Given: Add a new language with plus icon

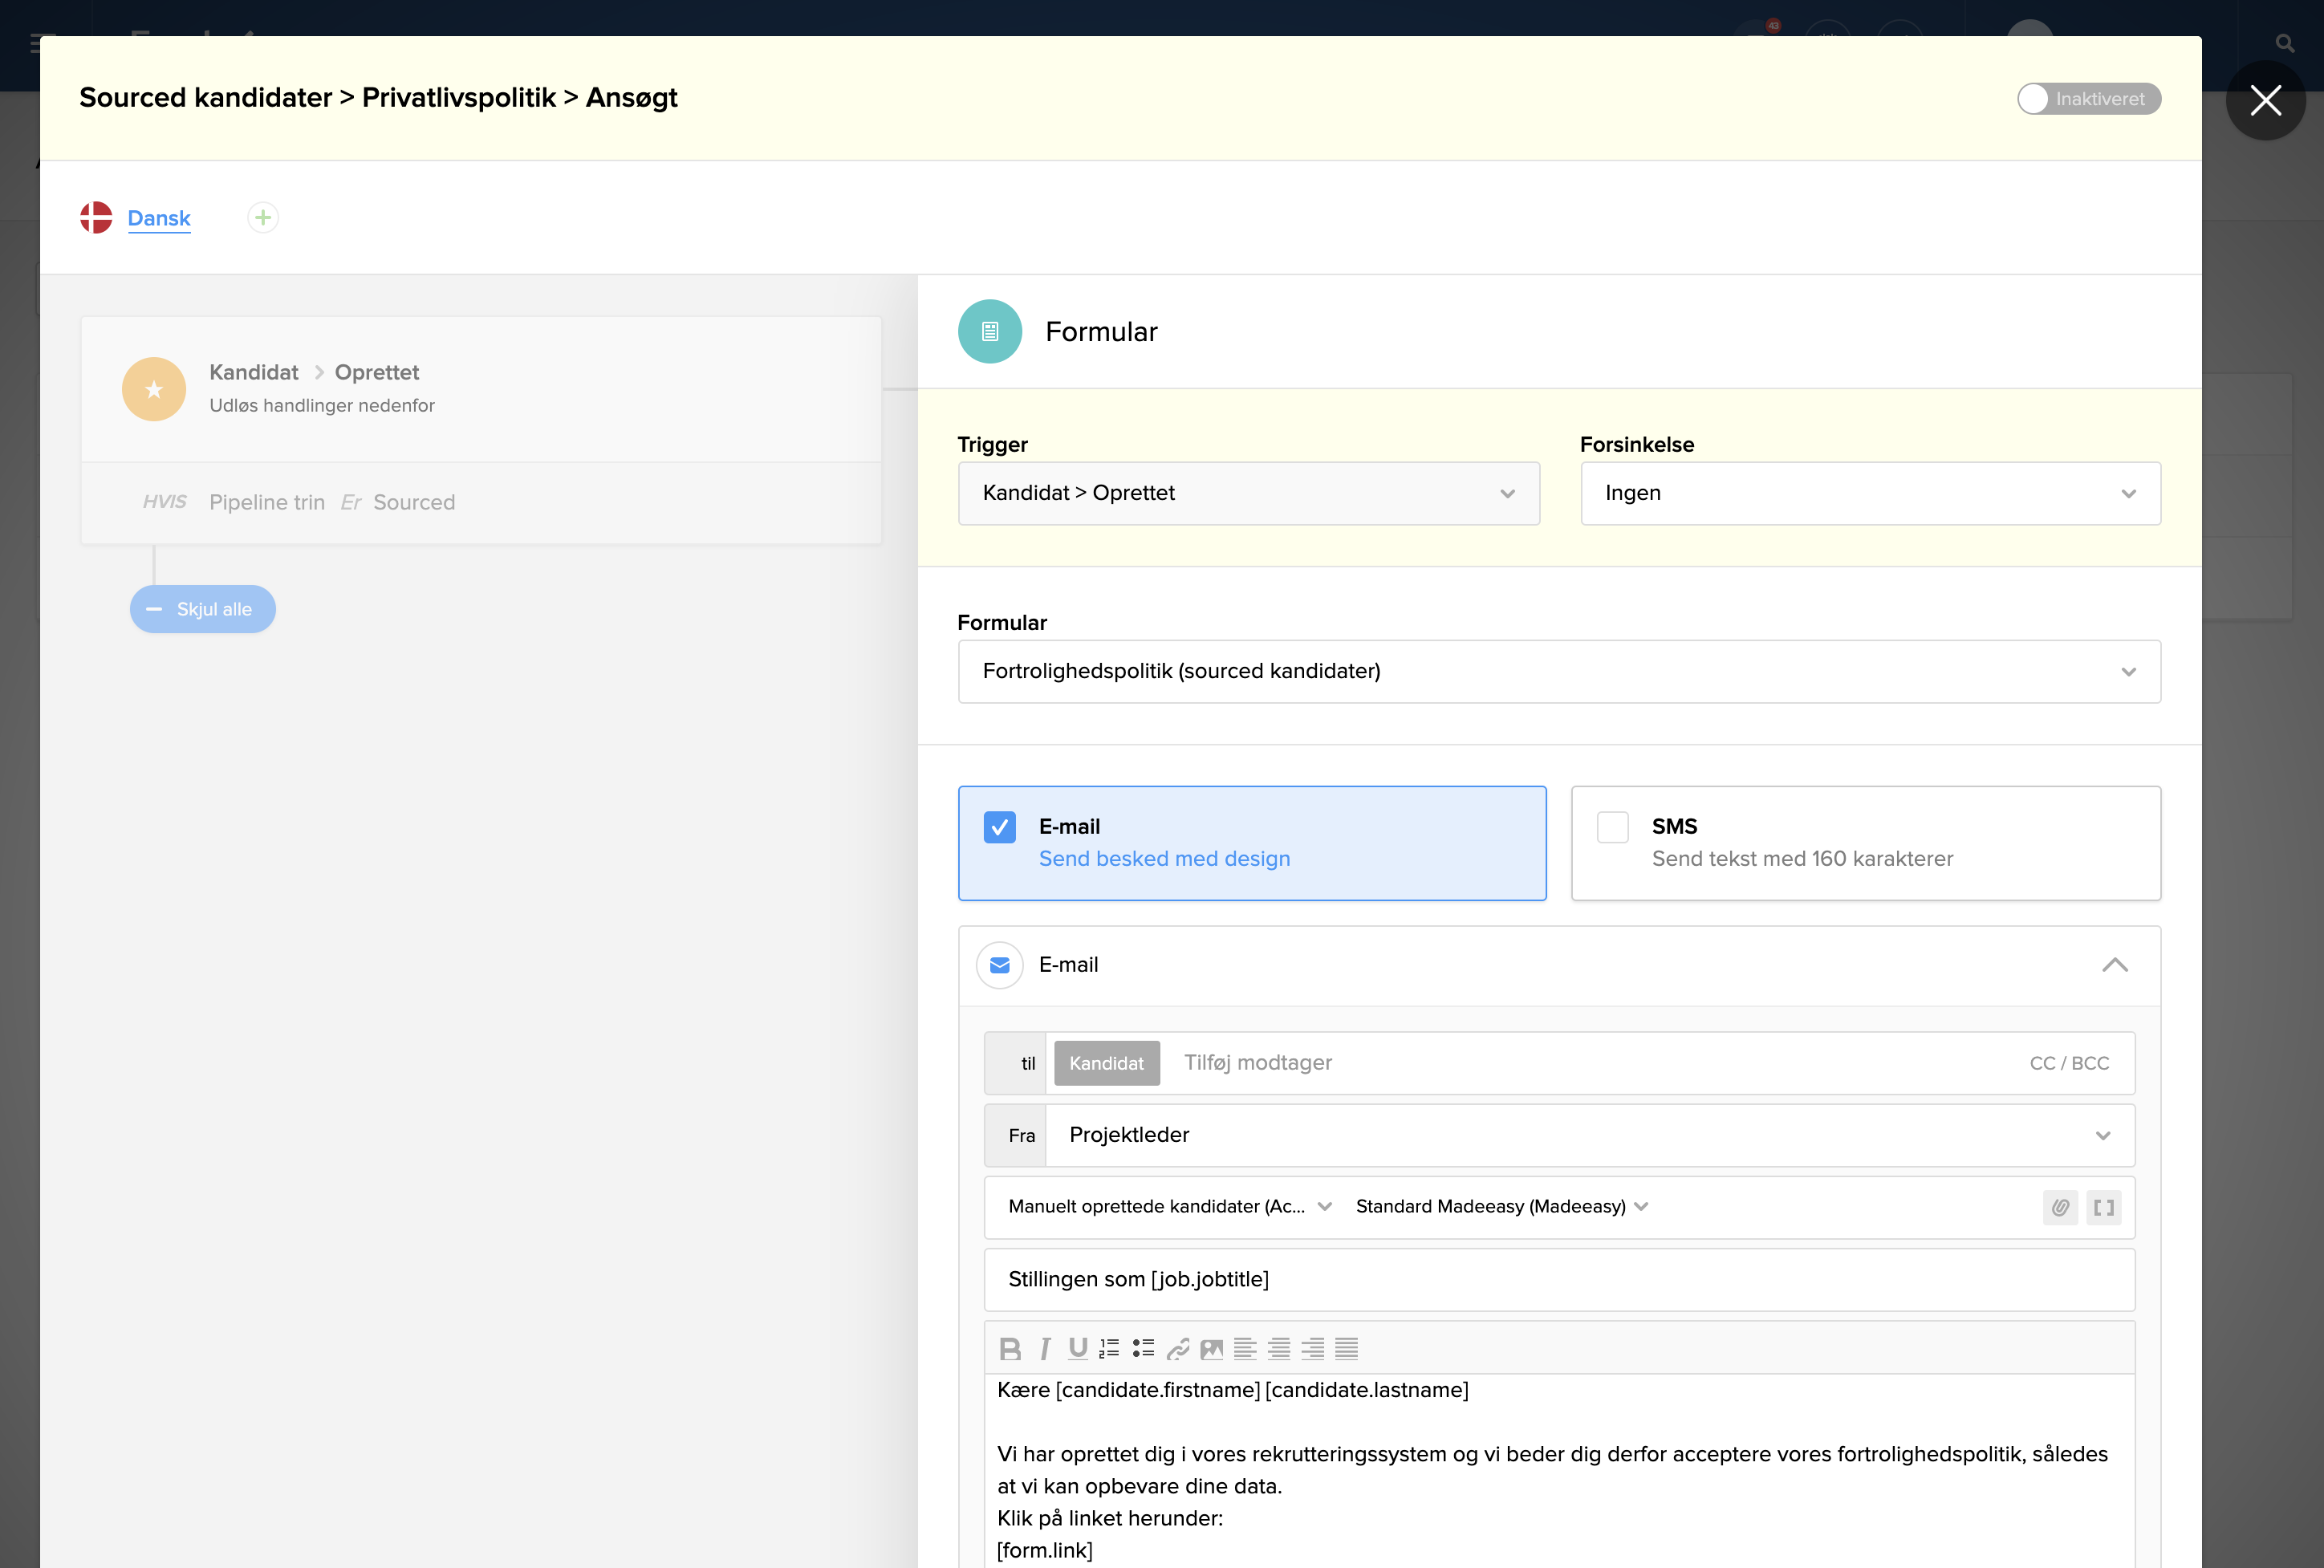Looking at the screenshot, I should (263, 218).
